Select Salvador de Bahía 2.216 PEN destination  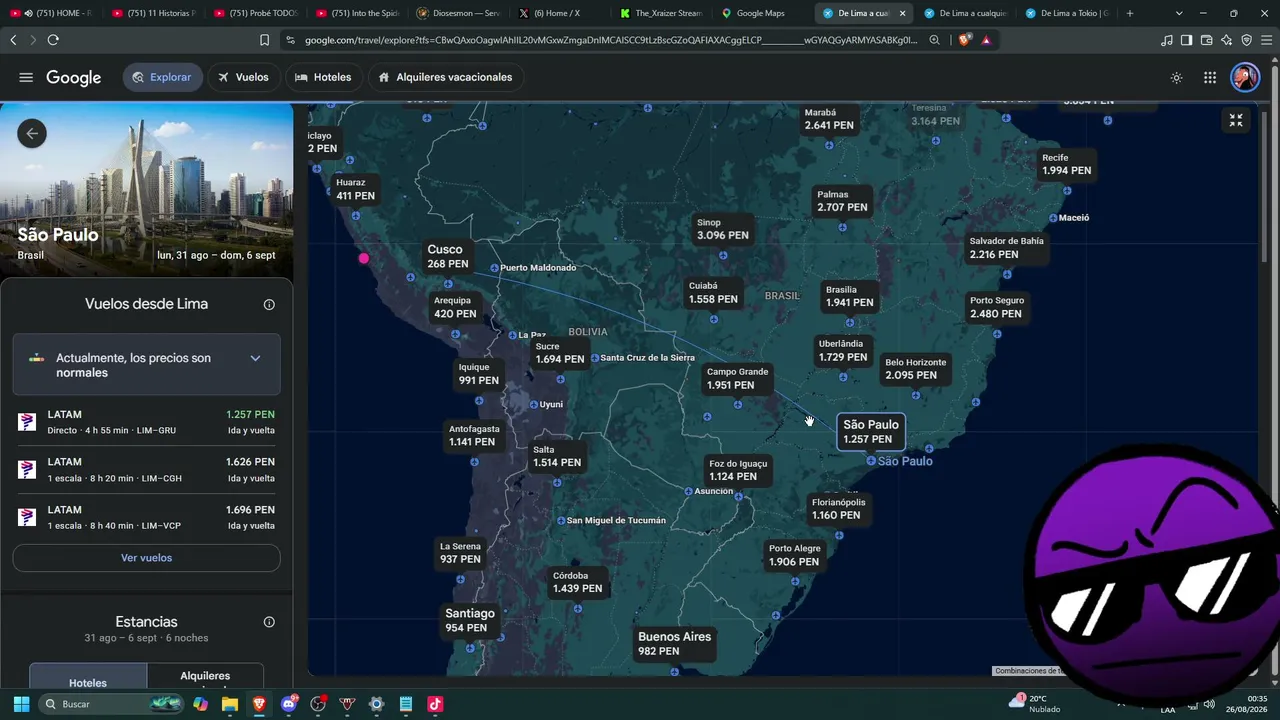point(1005,248)
